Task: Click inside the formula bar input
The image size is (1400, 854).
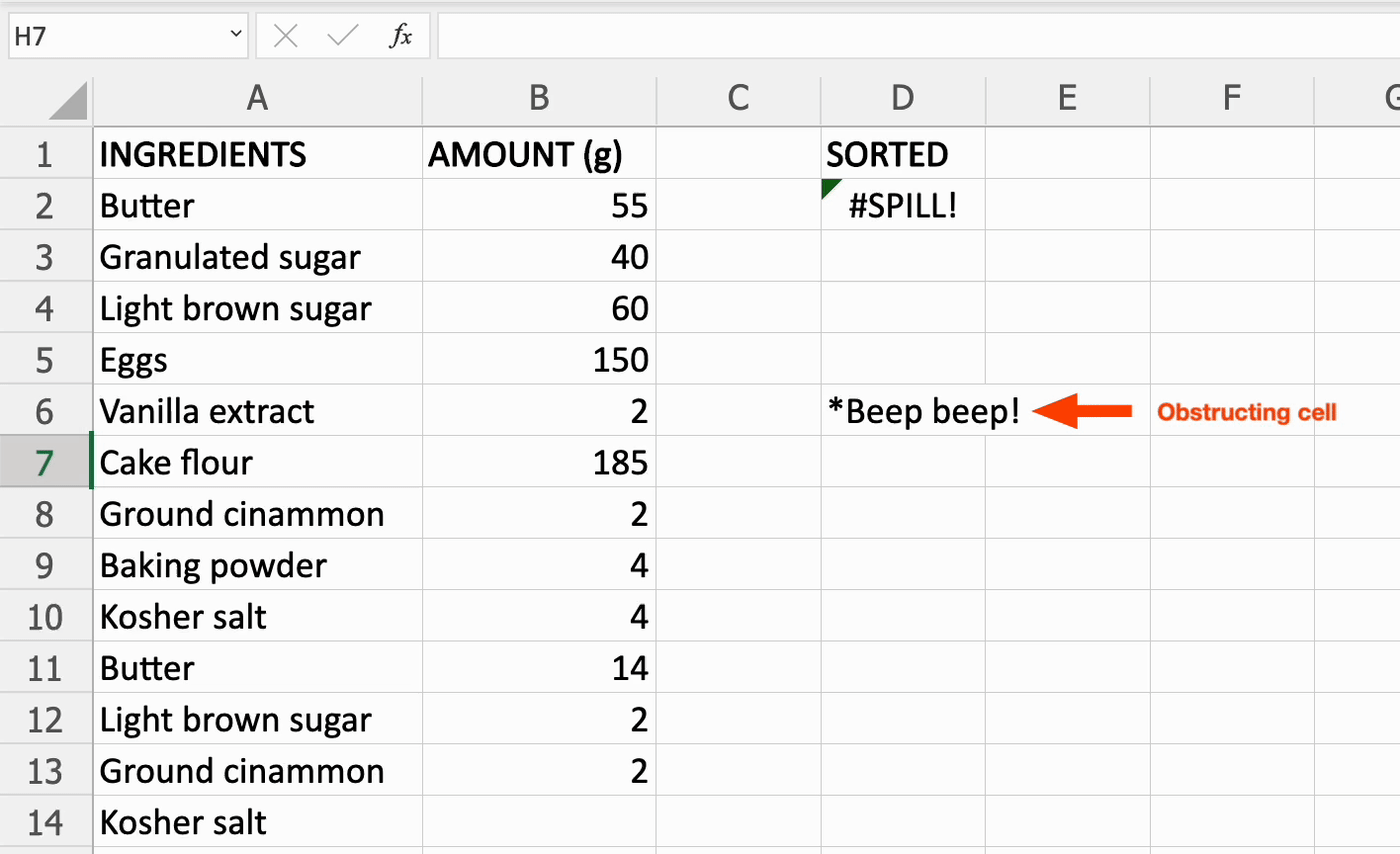Action: tap(900, 36)
